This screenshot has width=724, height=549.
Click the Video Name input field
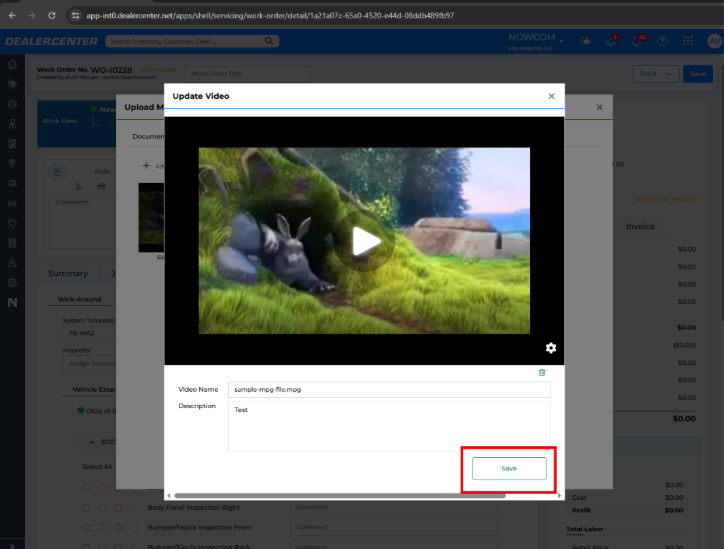click(389, 389)
